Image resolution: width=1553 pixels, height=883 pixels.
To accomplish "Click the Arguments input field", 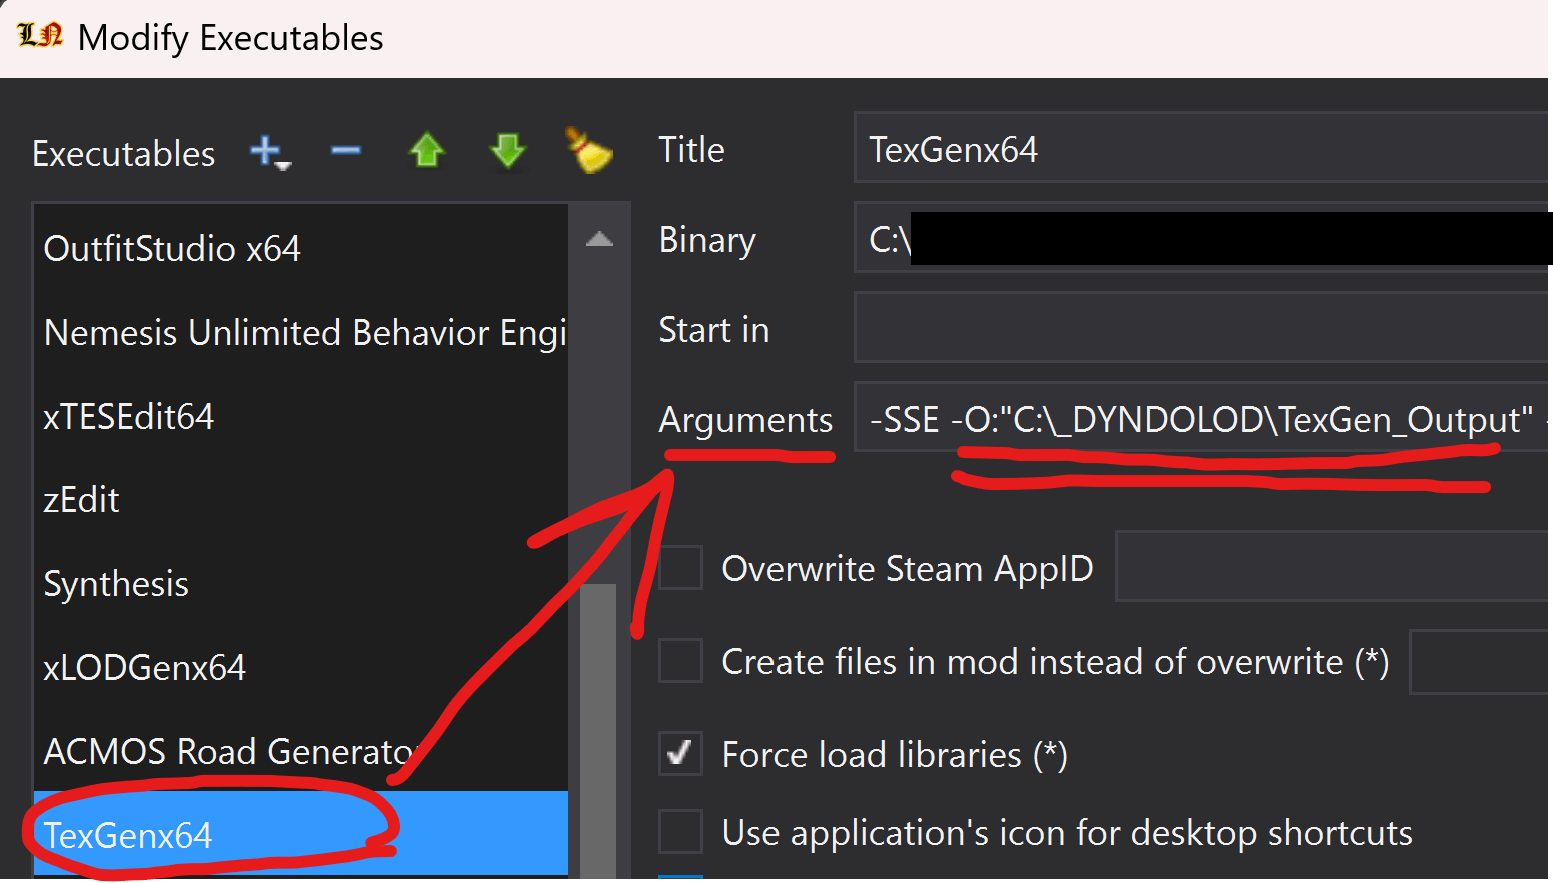I will [1200, 418].
